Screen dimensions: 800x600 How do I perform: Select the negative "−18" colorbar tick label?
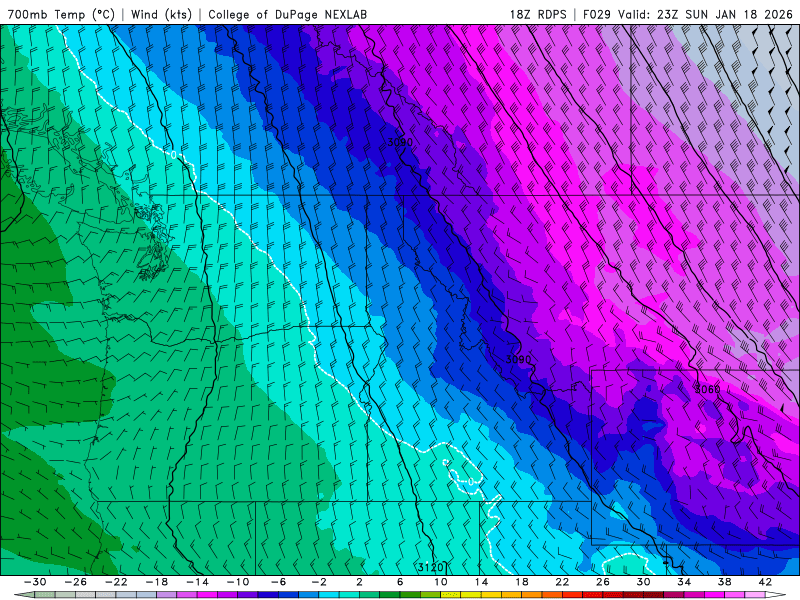157,582
